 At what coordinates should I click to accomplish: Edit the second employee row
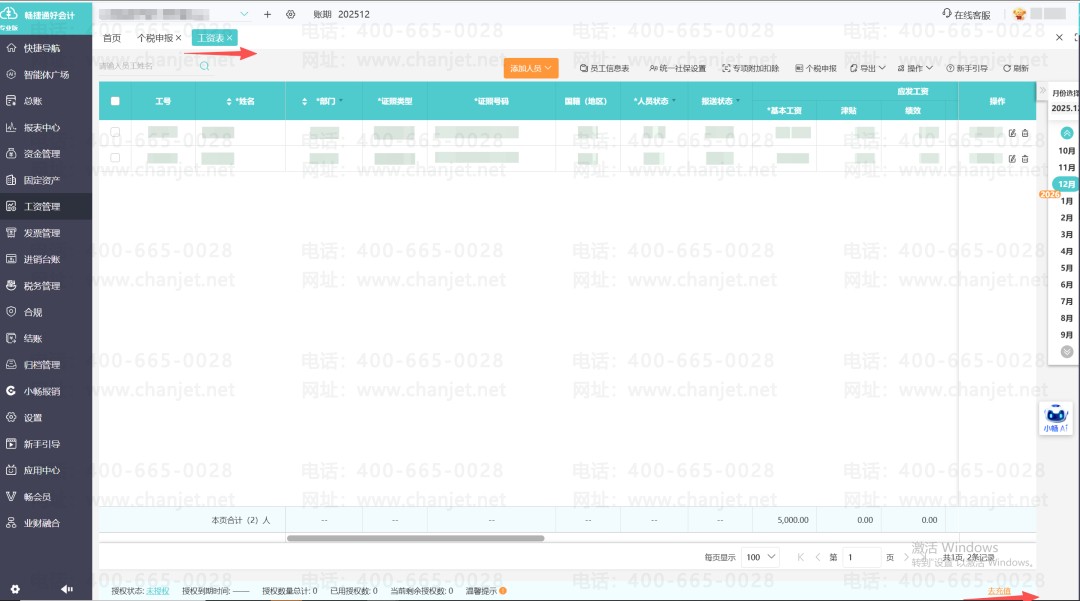[x=1012, y=159]
